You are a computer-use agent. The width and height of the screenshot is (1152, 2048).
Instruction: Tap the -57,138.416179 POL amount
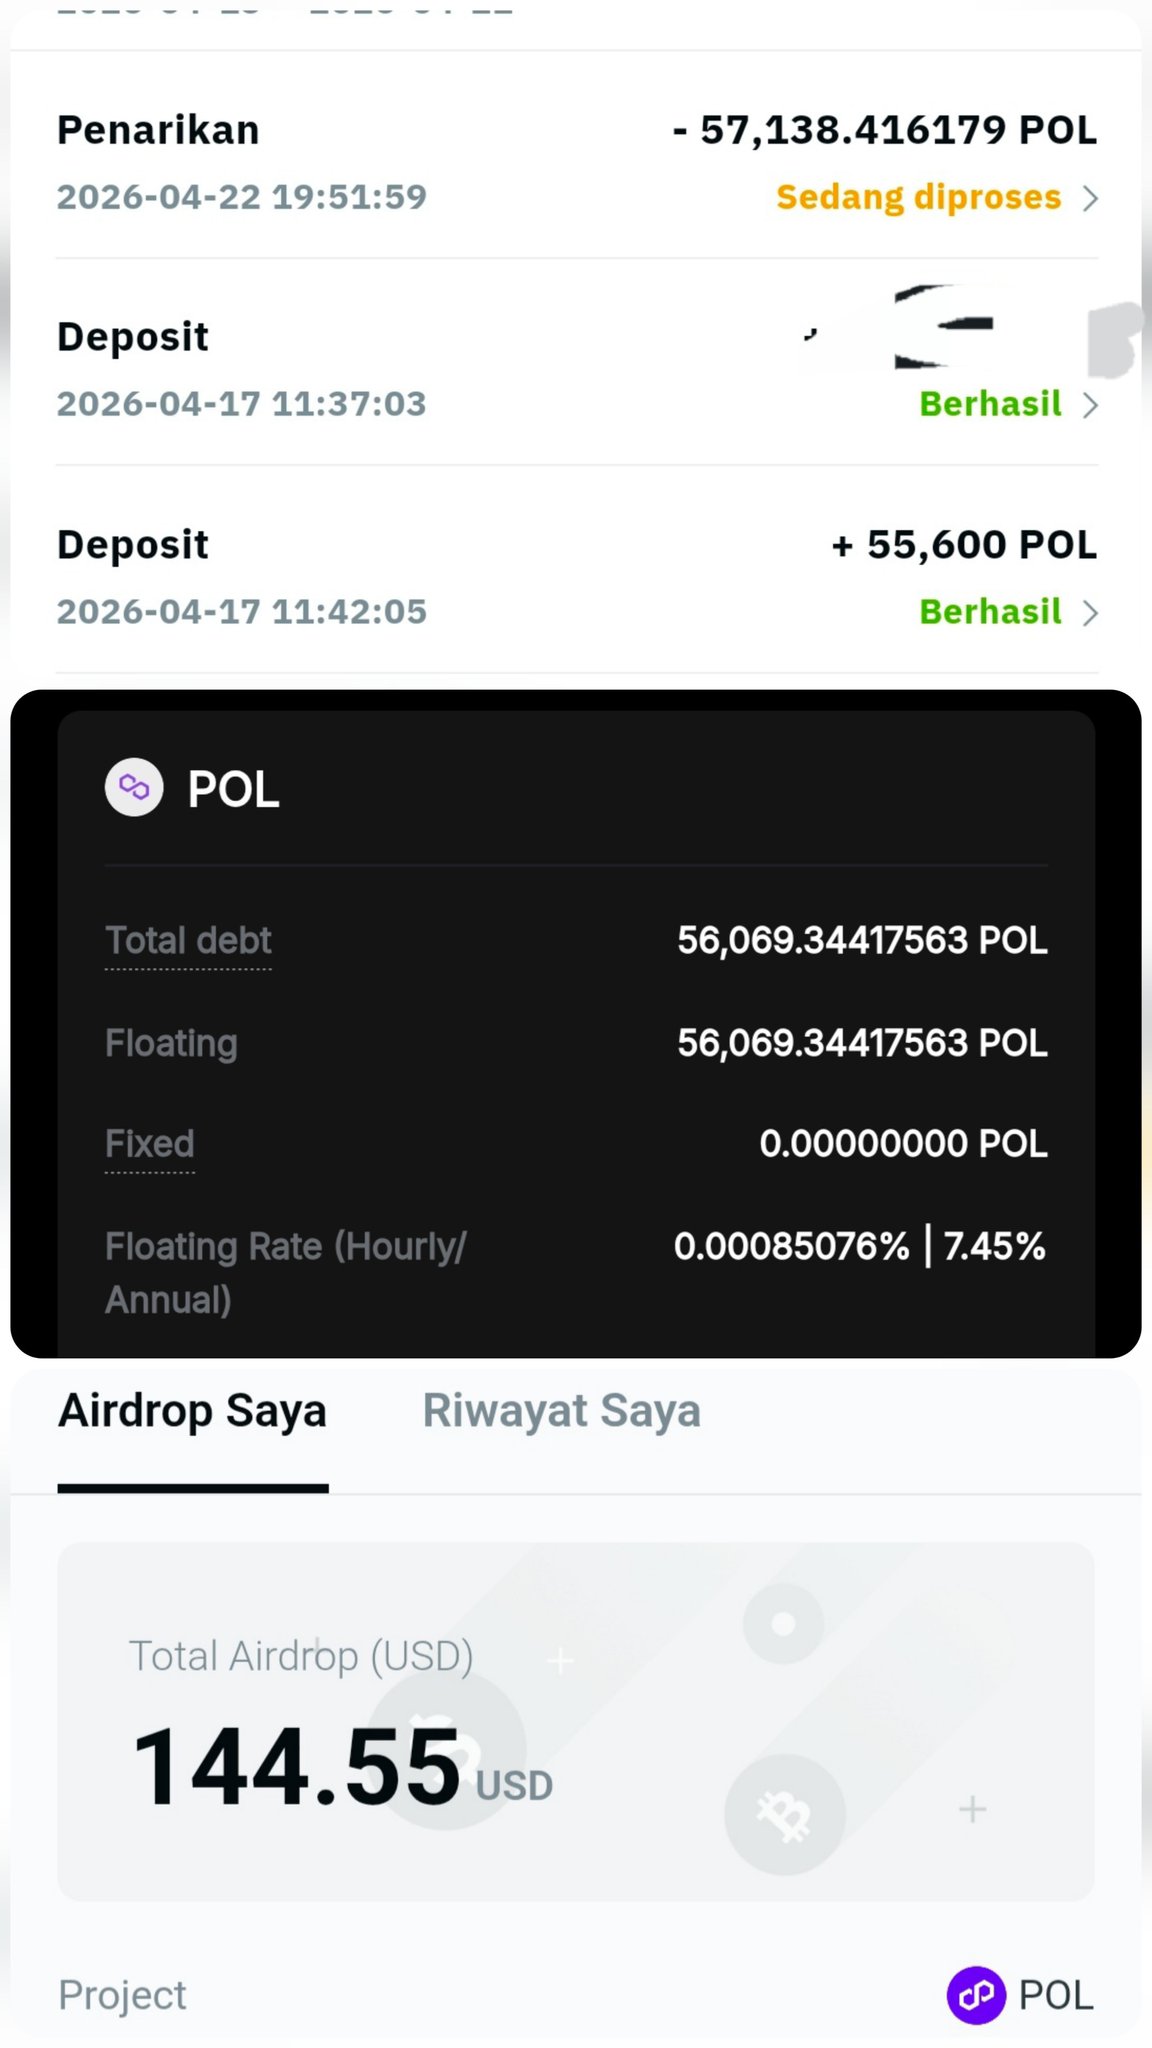tap(884, 130)
